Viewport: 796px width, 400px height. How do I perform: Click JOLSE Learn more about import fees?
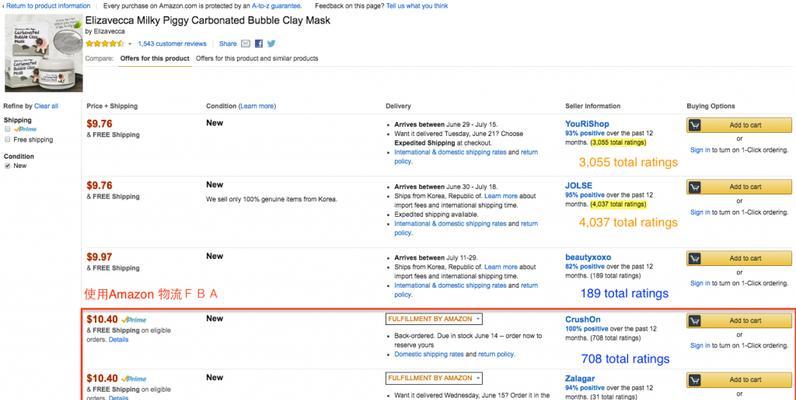[x=501, y=196]
